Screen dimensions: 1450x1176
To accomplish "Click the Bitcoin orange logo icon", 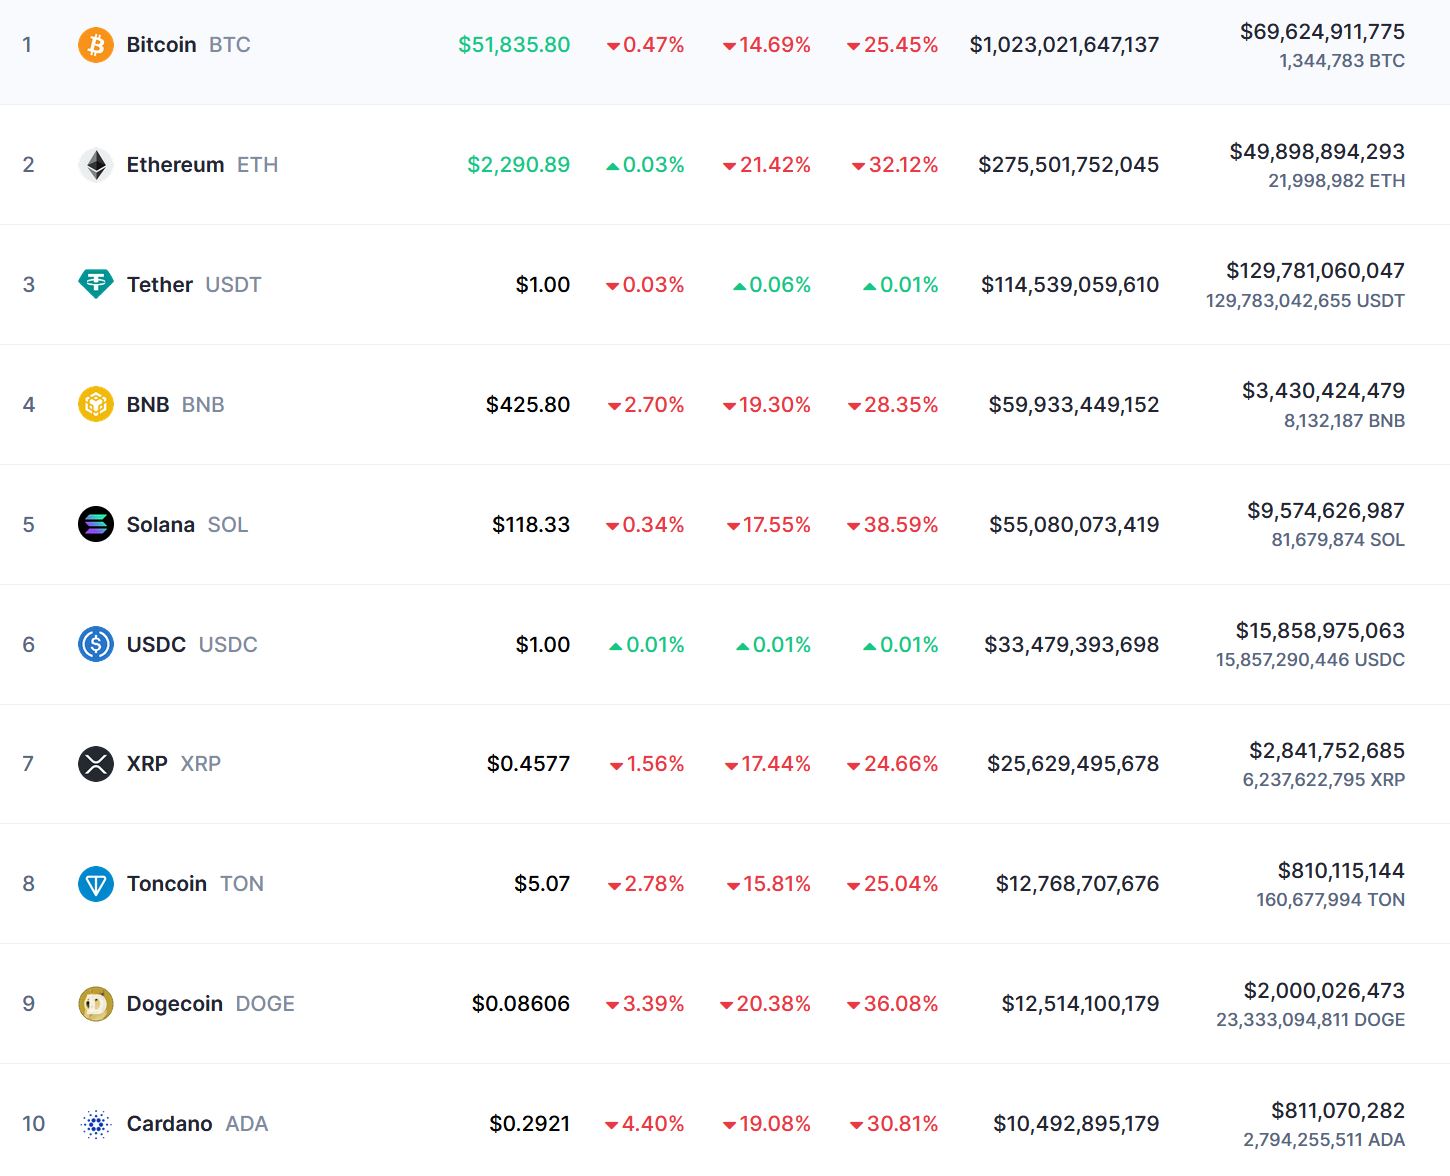I will coord(96,45).
